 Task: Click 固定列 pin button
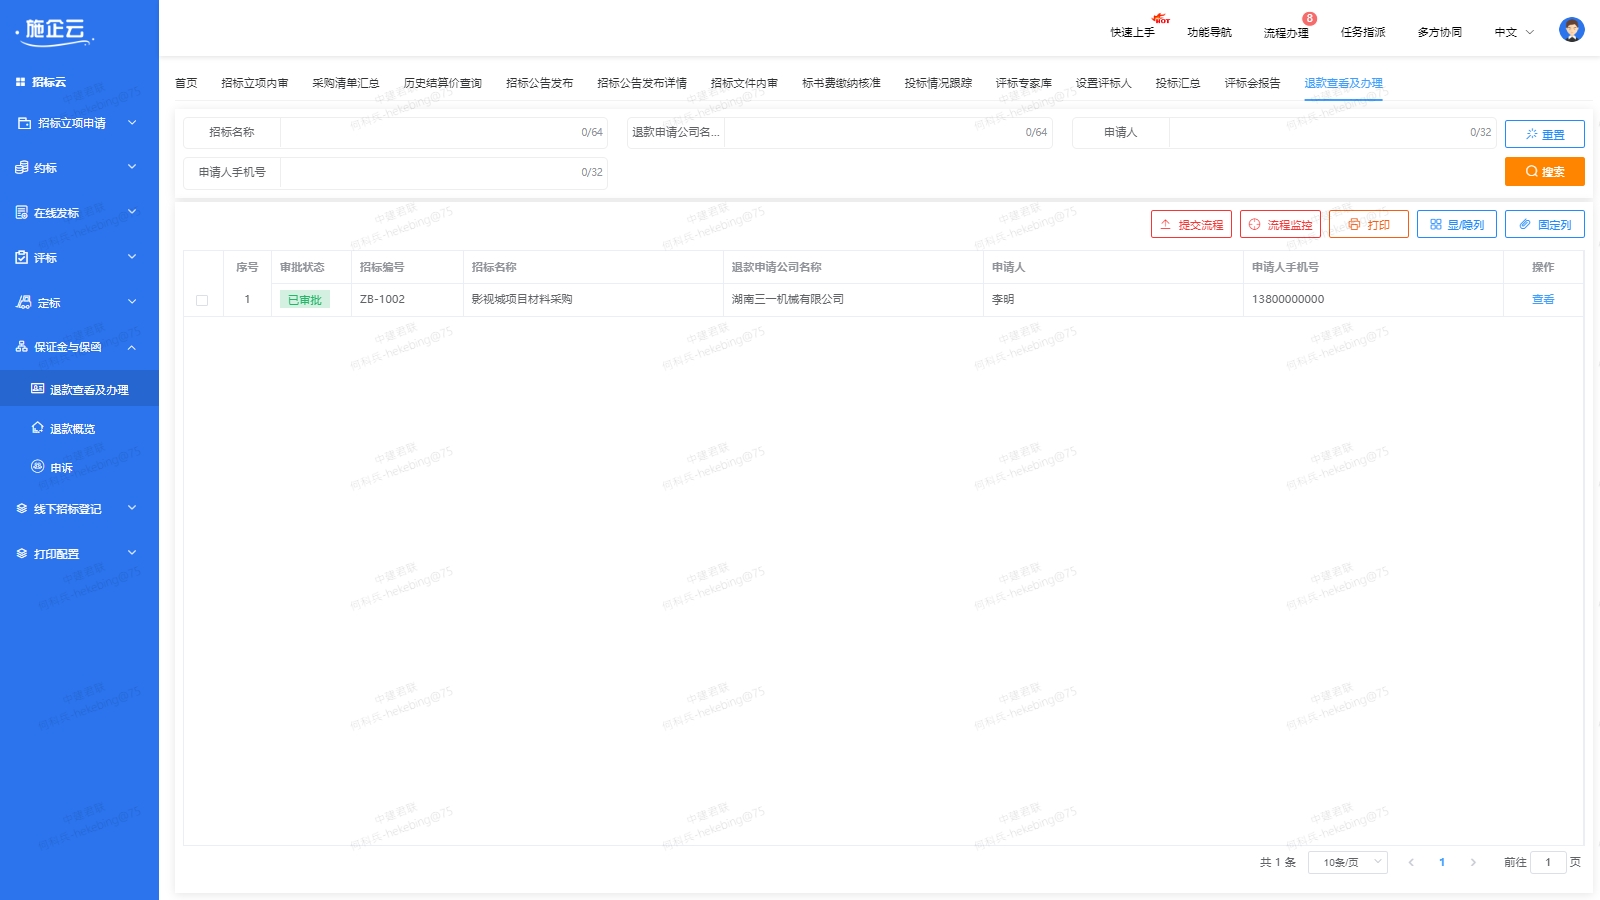[x=1544, y=224]
